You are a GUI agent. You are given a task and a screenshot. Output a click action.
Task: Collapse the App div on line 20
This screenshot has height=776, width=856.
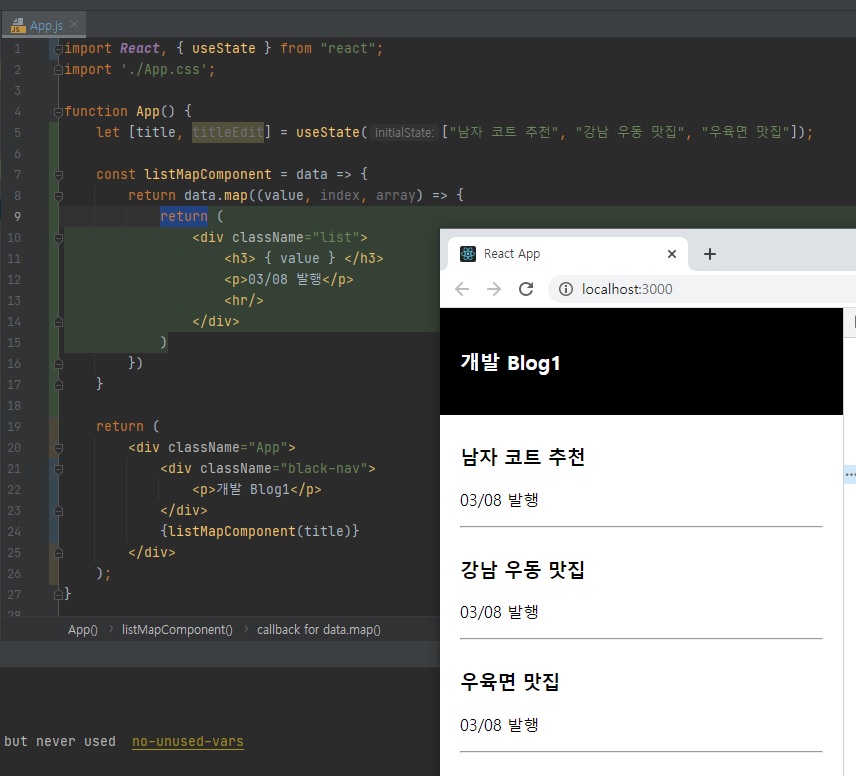58,448
